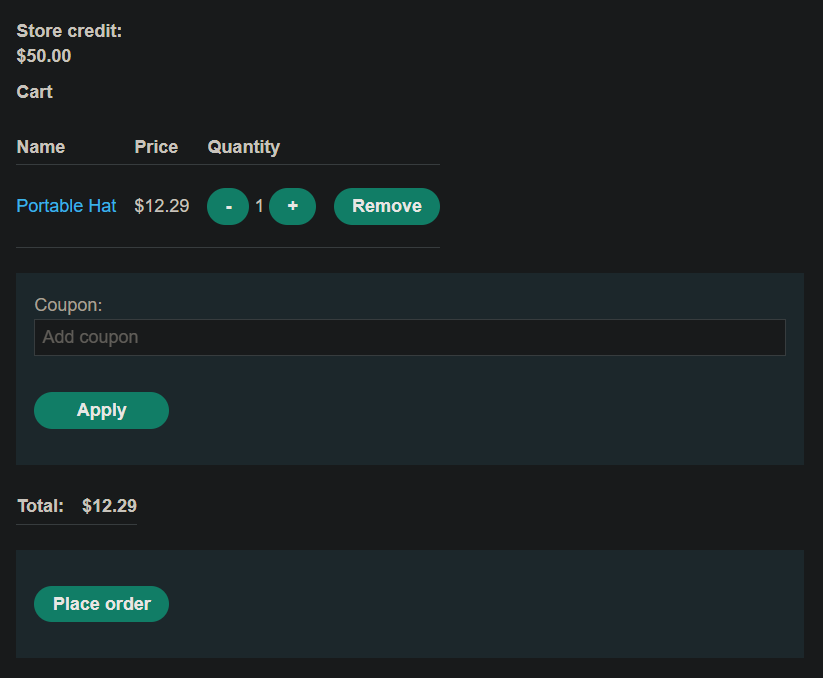Viewport: 823px width, 678px height.
Task: Apply the entered coupon code
Action: [x=101, y=410]
